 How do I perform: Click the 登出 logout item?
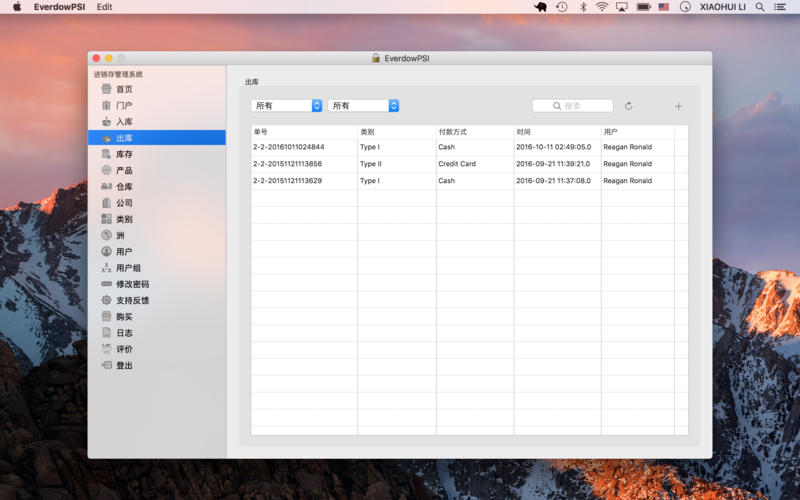pos(124,366)
